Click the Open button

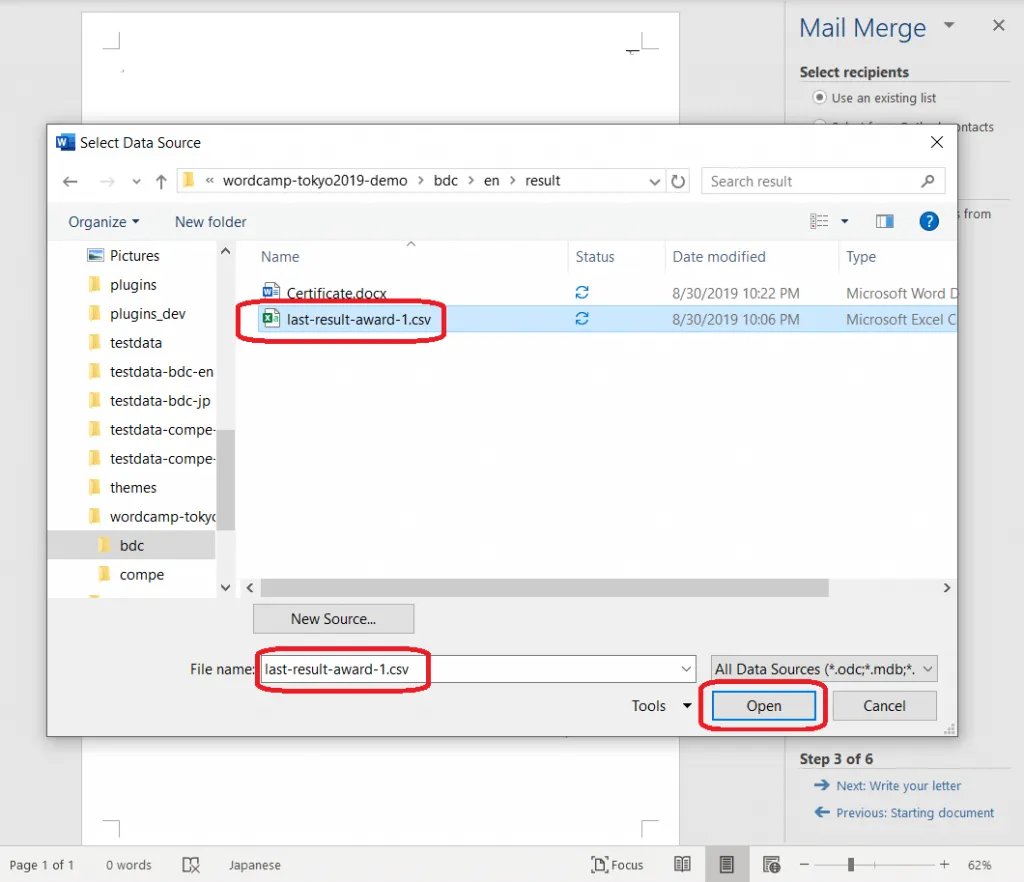pyautogui.click(x=764, y=706)
